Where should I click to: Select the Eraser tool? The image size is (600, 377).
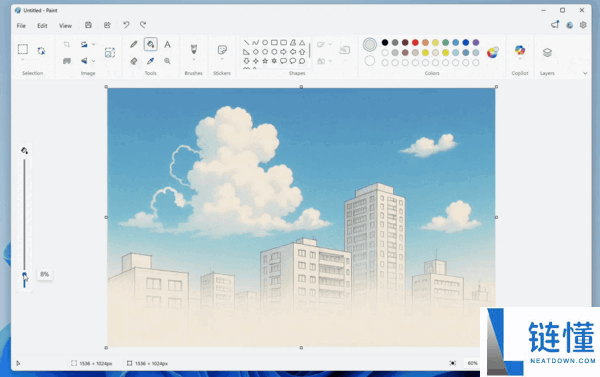point(134,61)
